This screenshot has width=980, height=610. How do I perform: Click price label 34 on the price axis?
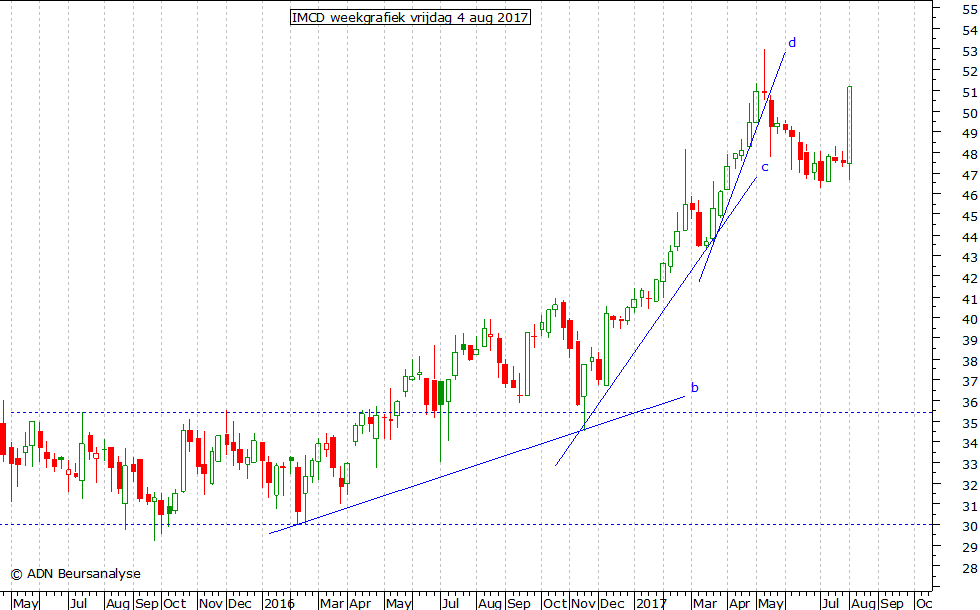(970, 444)
